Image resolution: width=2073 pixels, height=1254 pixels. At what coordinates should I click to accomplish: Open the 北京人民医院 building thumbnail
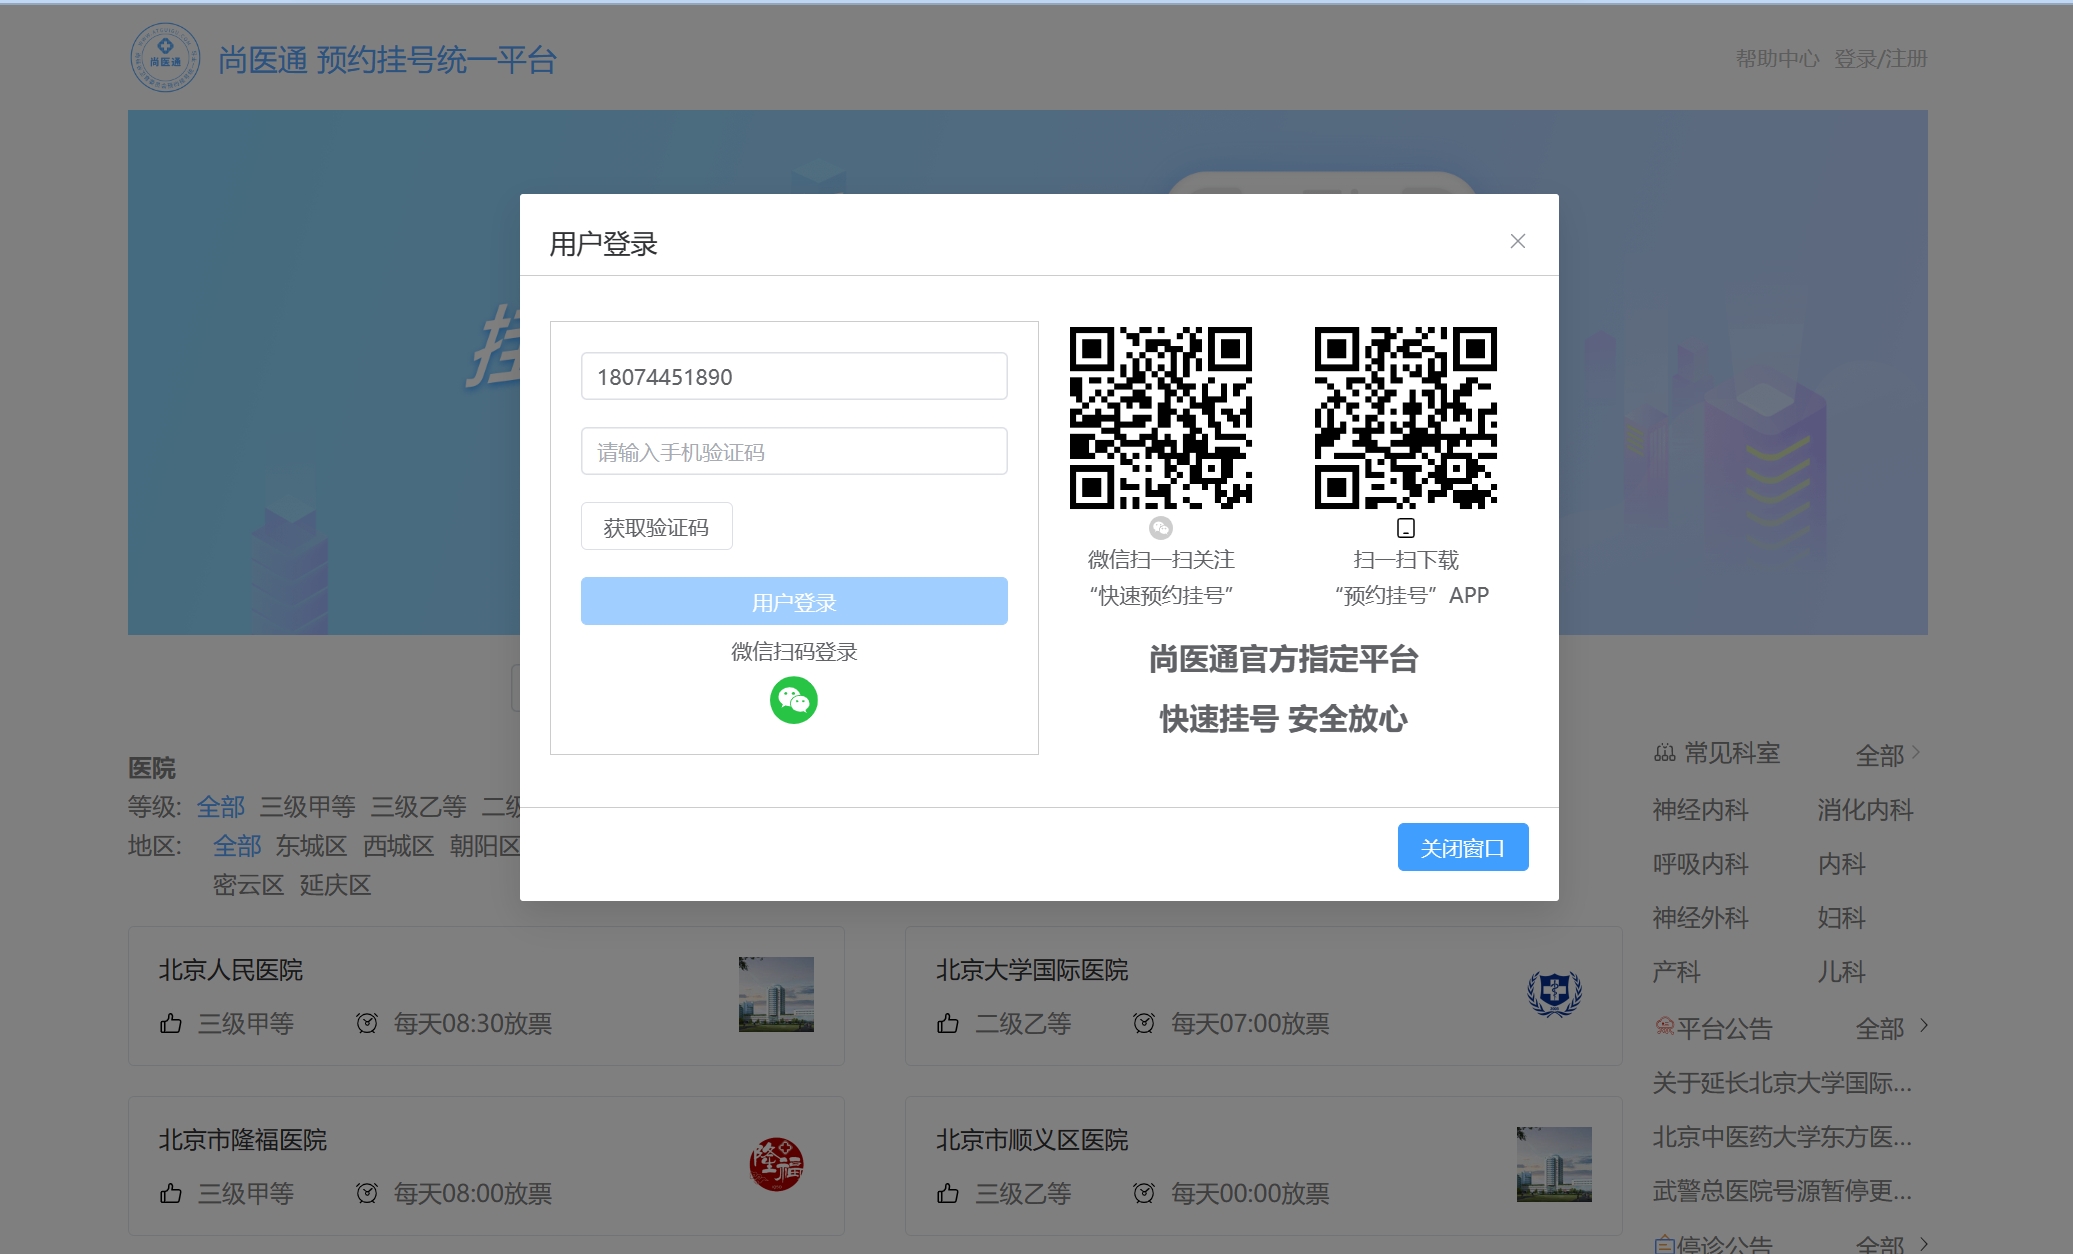click(776, 994)
